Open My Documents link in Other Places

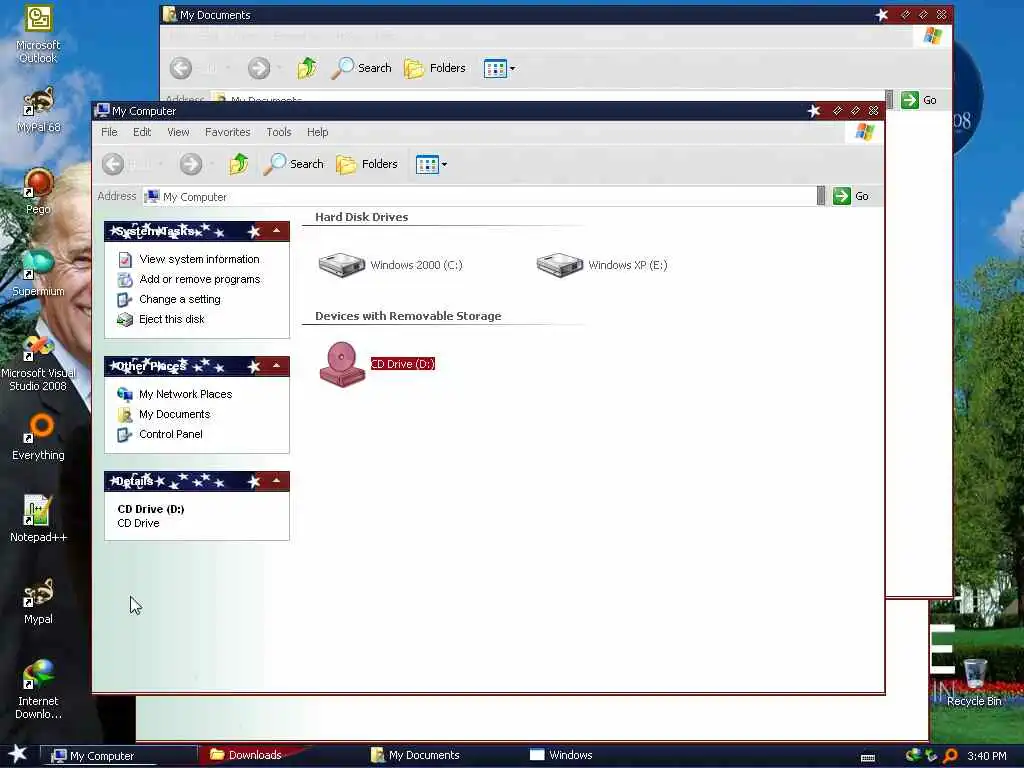coord(174,414)
